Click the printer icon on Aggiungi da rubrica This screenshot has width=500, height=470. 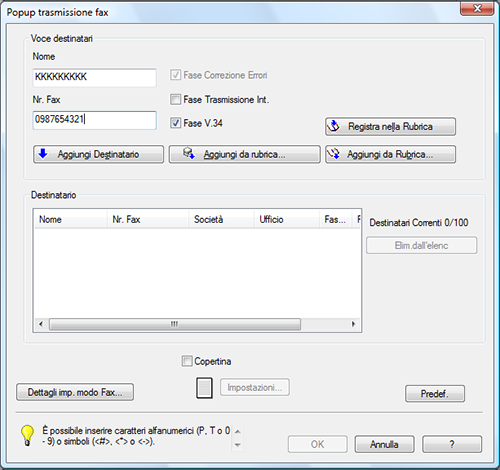pos(189,153)
